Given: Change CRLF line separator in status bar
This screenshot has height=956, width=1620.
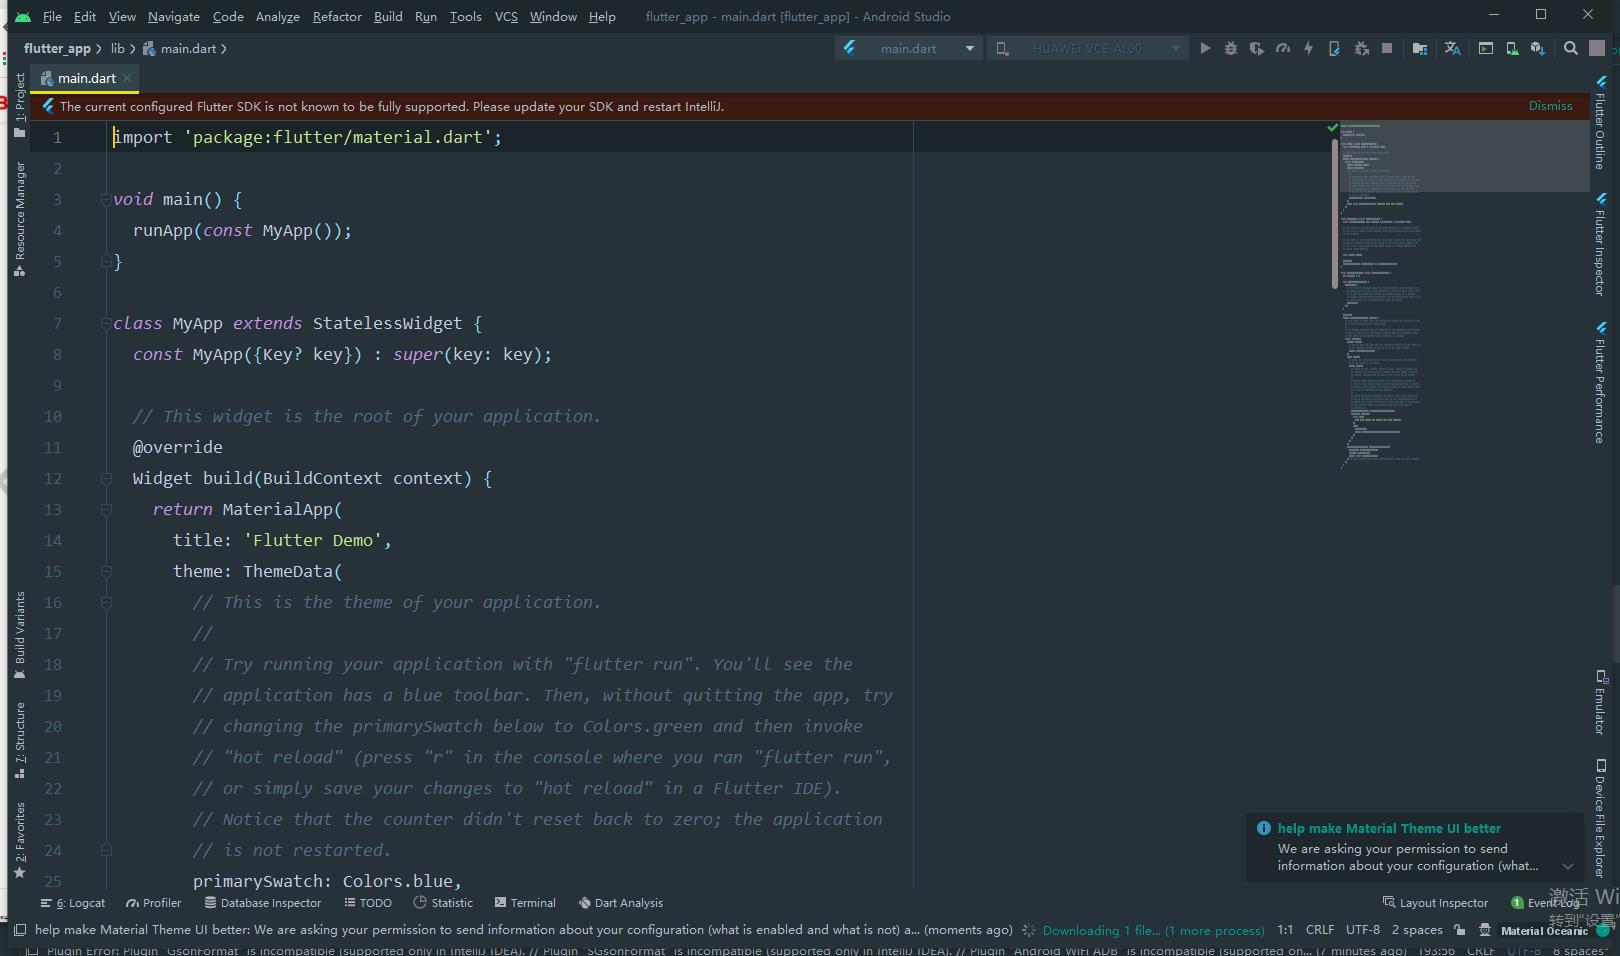Looking at the screenshot, I should 1320,930.
